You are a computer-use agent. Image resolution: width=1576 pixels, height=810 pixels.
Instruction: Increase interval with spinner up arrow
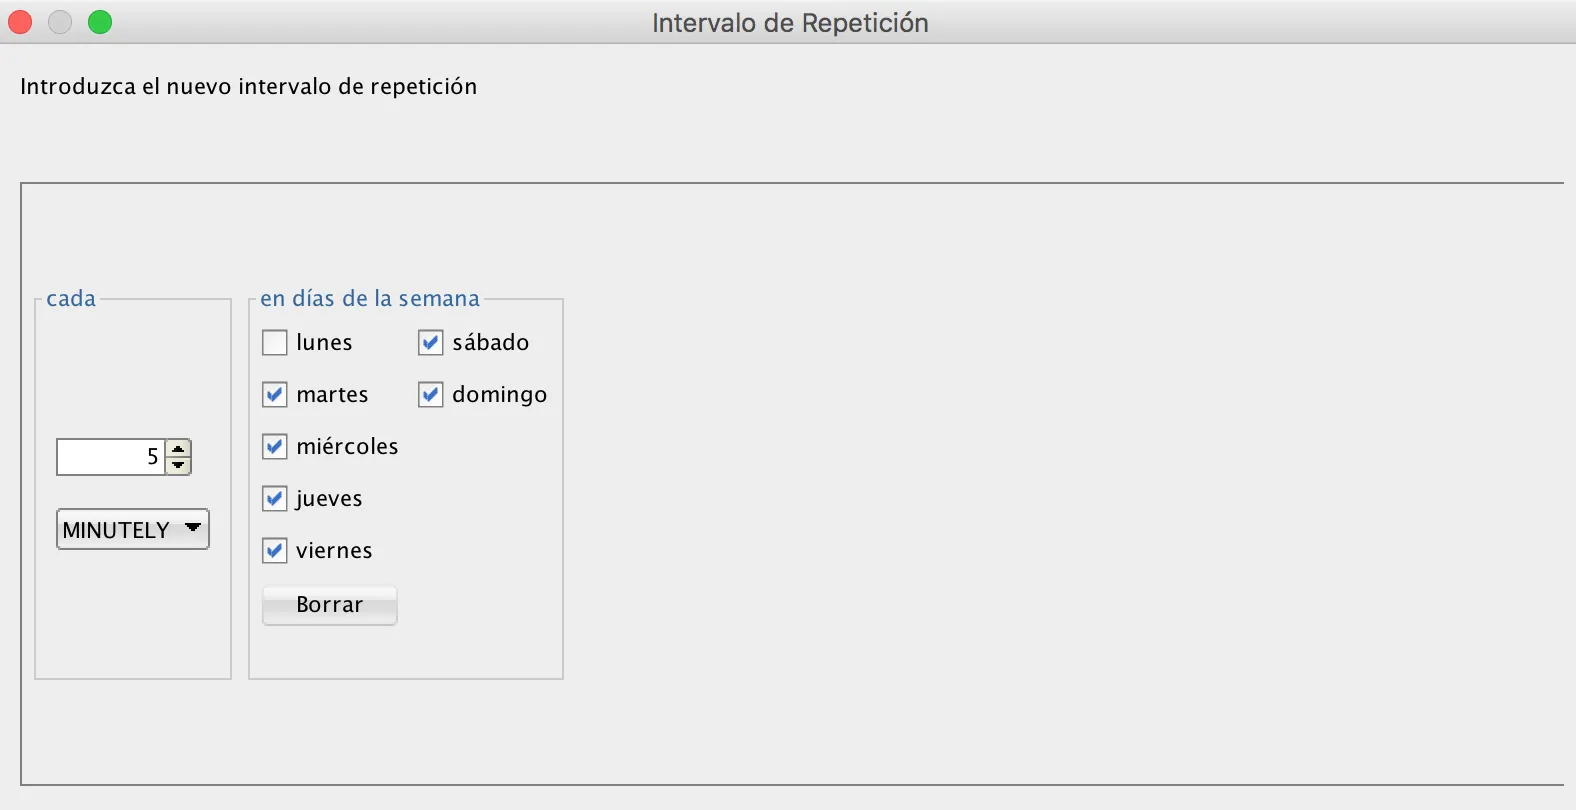pos(178,449)
